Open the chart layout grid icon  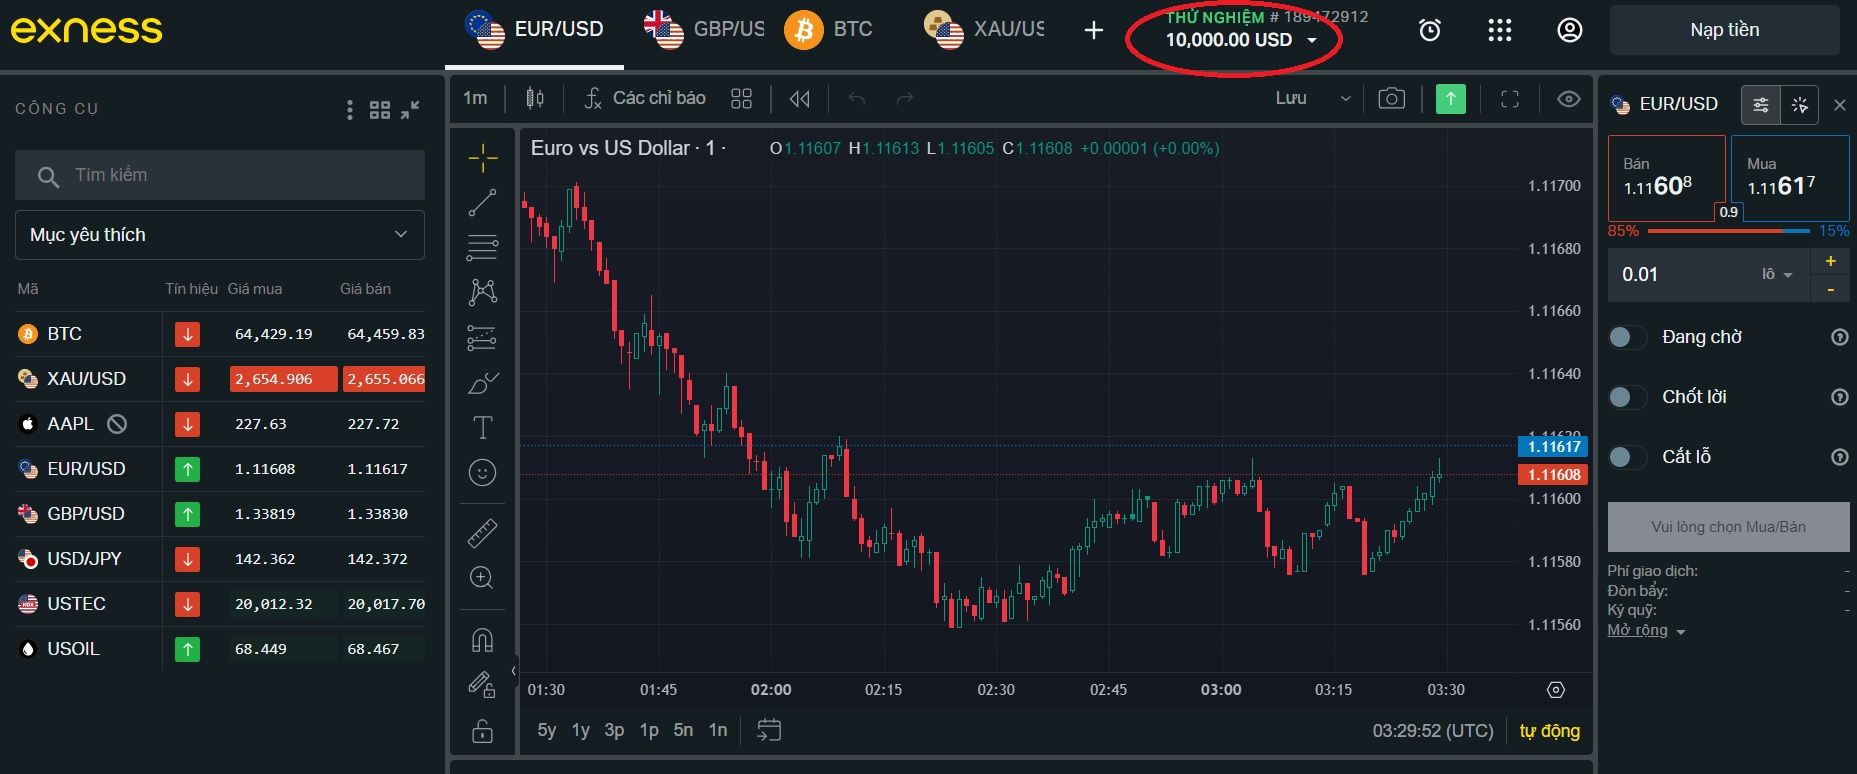[x=741, y=98]
